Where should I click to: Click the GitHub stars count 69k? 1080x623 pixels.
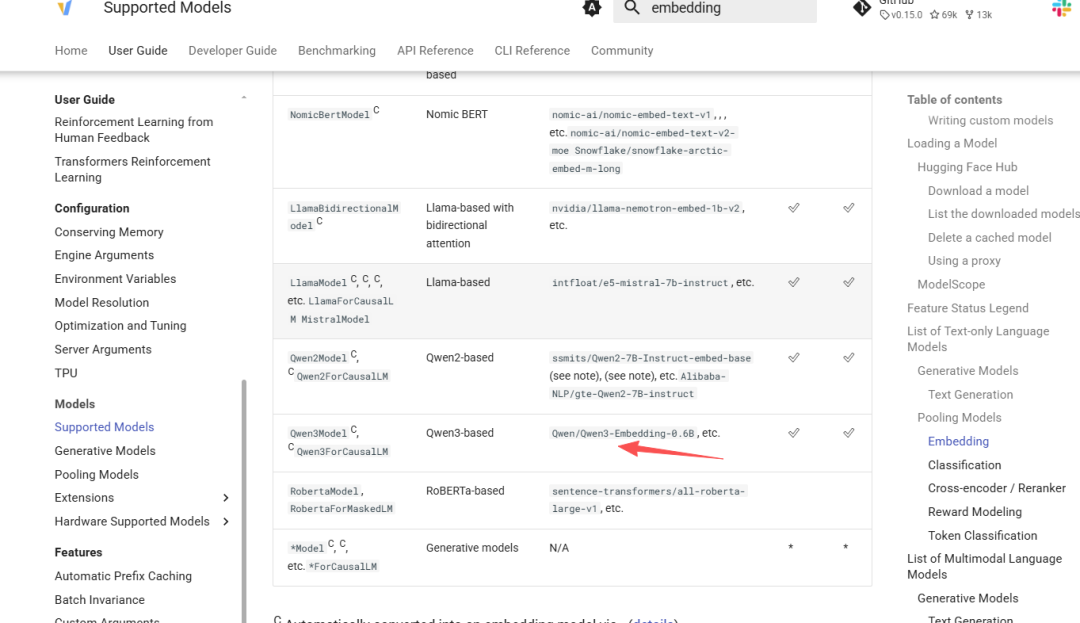click(944, 14)
